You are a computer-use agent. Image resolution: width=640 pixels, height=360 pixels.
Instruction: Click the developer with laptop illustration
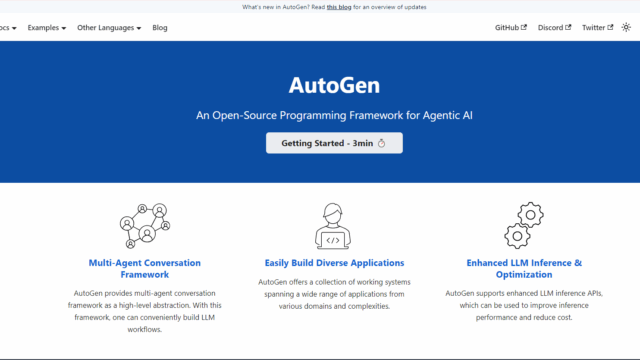[333, 226]
